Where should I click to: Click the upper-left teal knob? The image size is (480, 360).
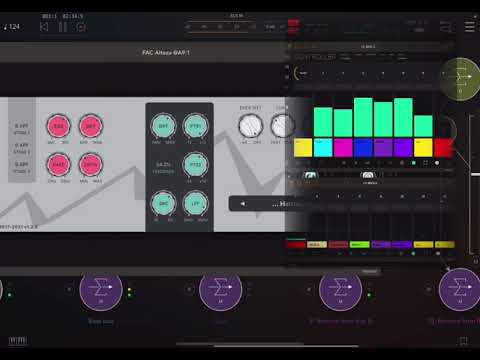click(163, 126)
